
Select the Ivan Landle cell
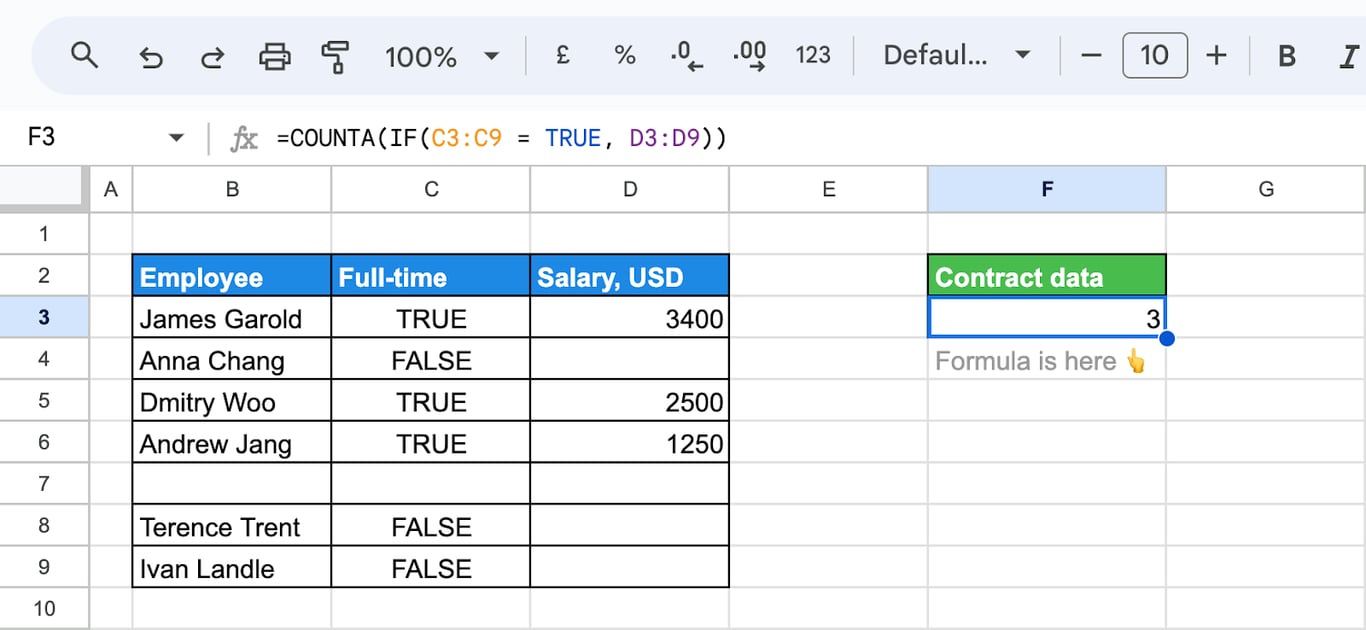[x=232, y=568]
